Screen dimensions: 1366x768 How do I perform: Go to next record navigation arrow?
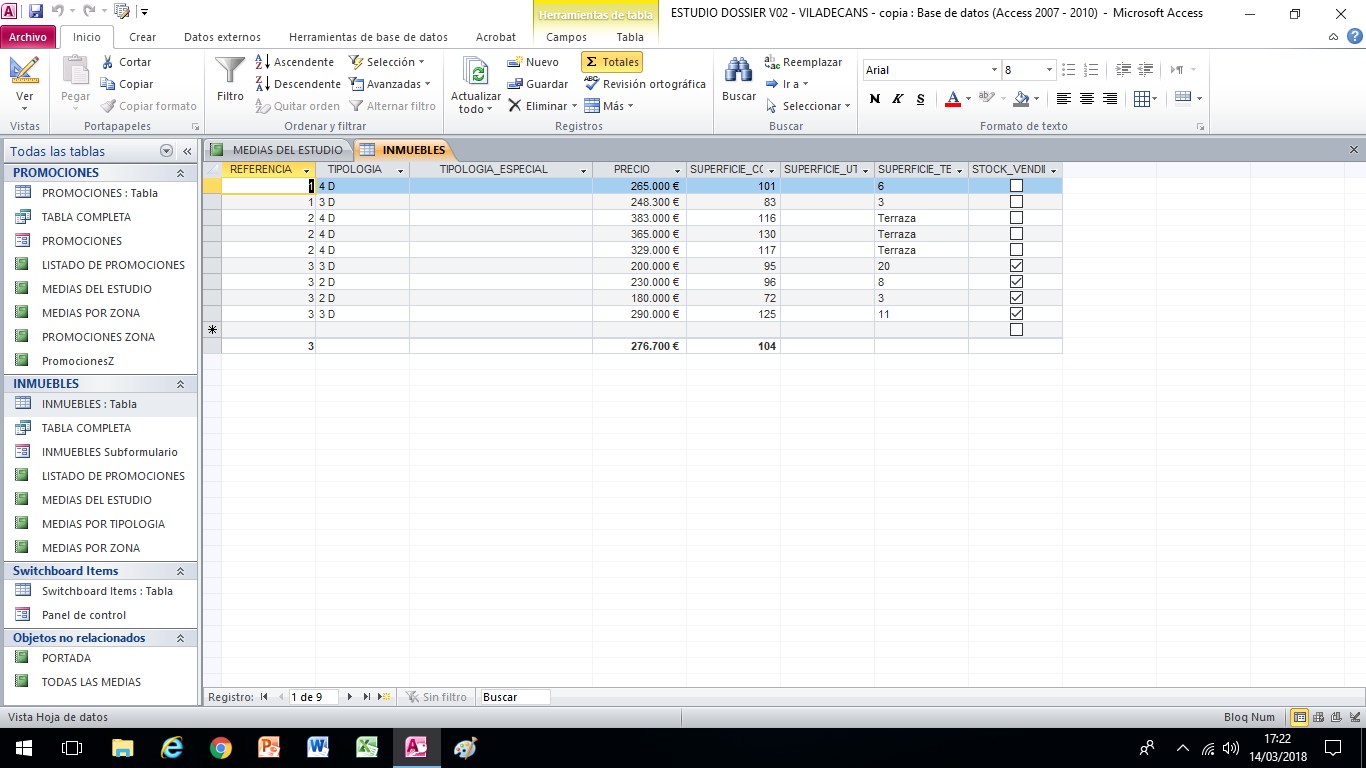point(349,697)
